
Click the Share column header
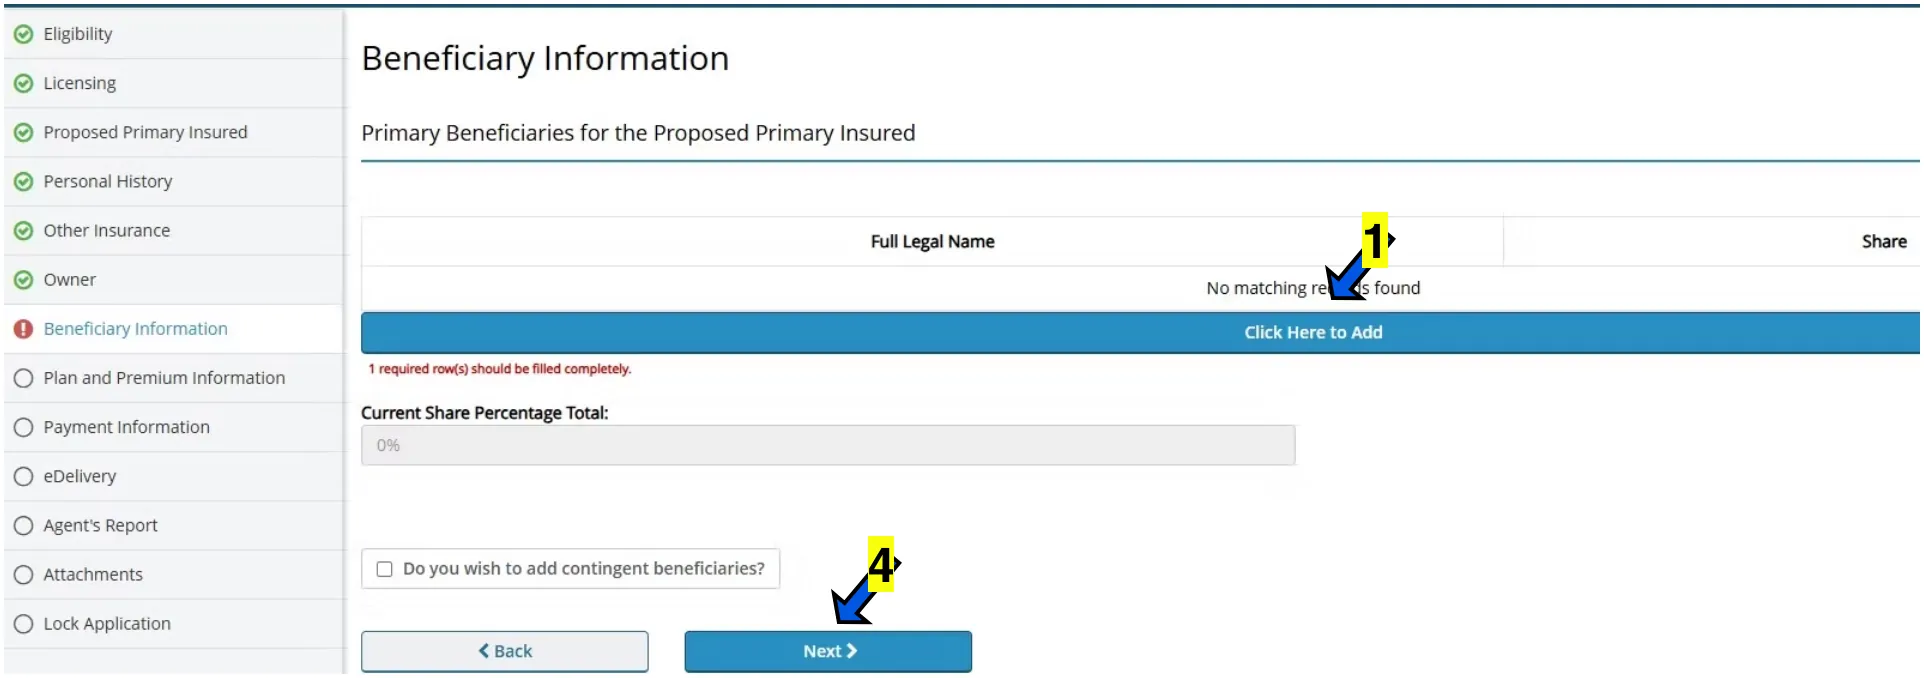pos(1884,241)
